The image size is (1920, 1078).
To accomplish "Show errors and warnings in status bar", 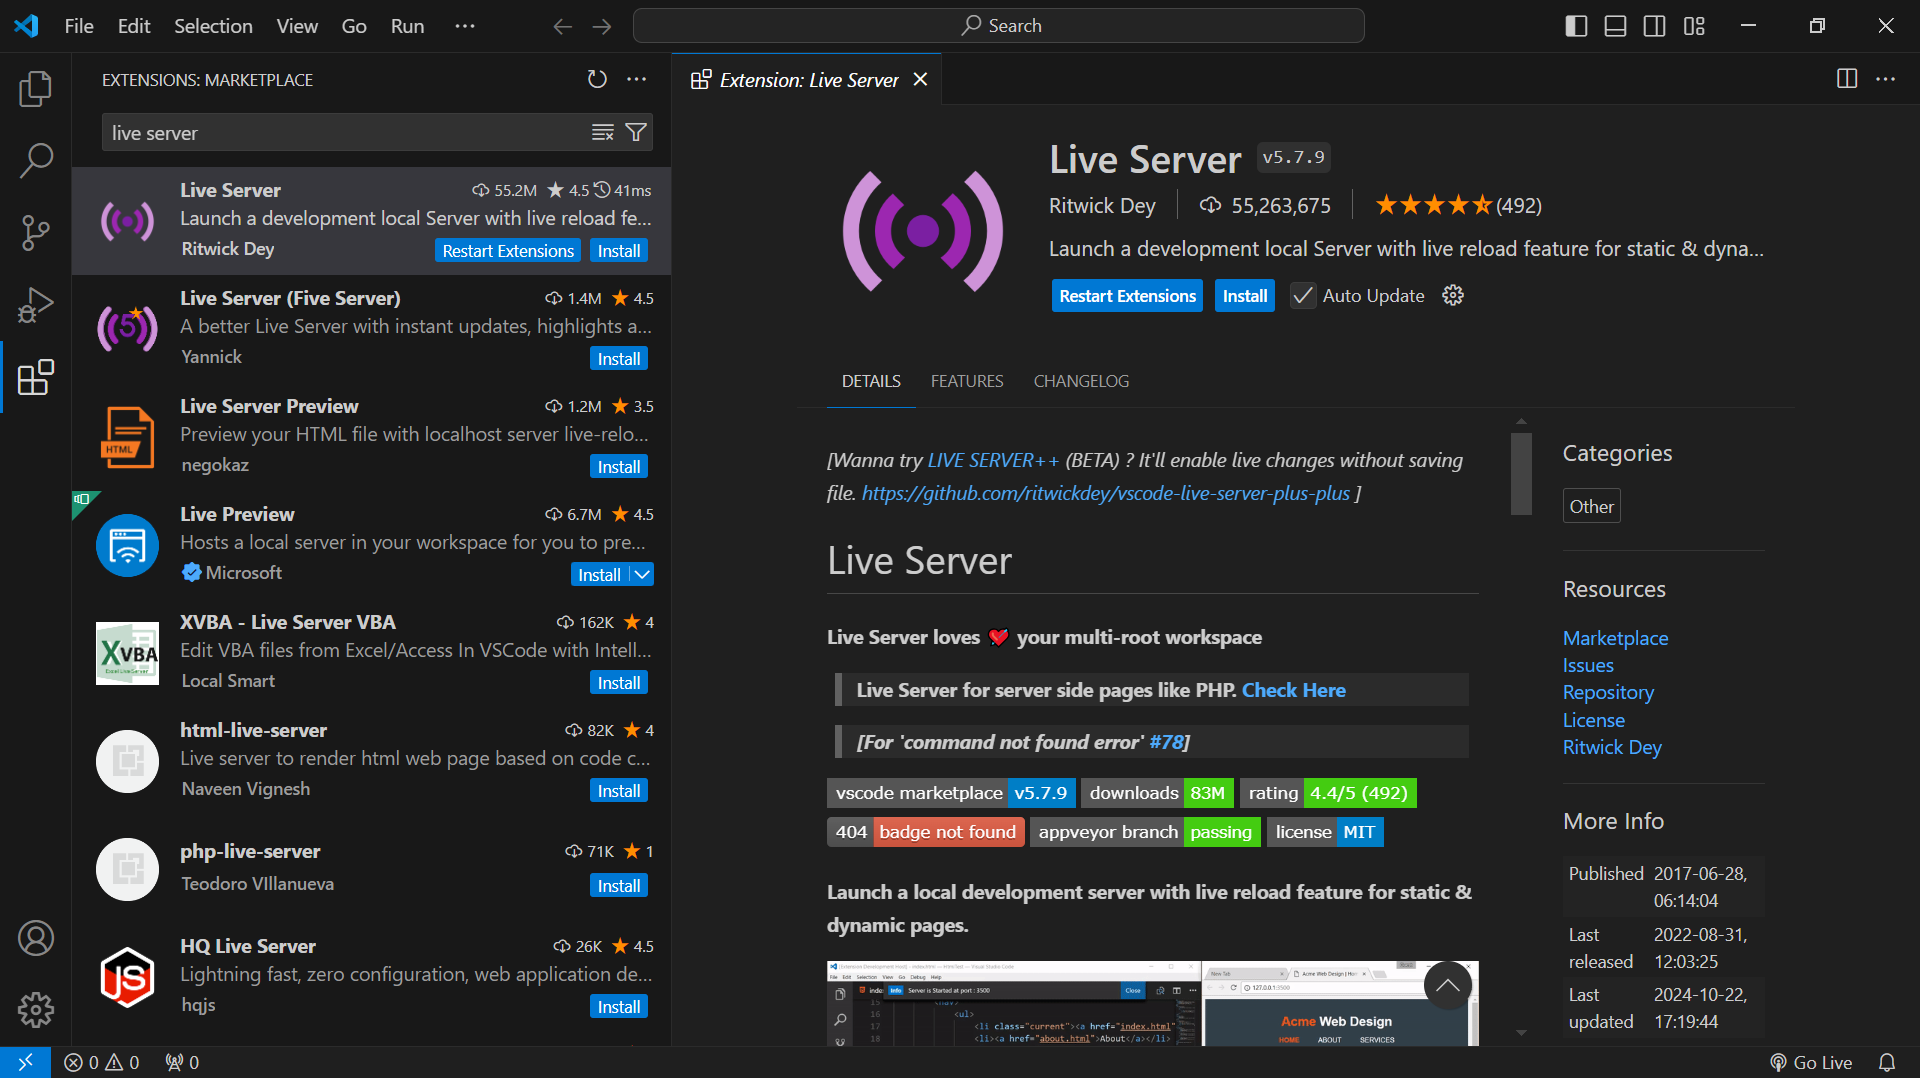I will coord(102,1062).
